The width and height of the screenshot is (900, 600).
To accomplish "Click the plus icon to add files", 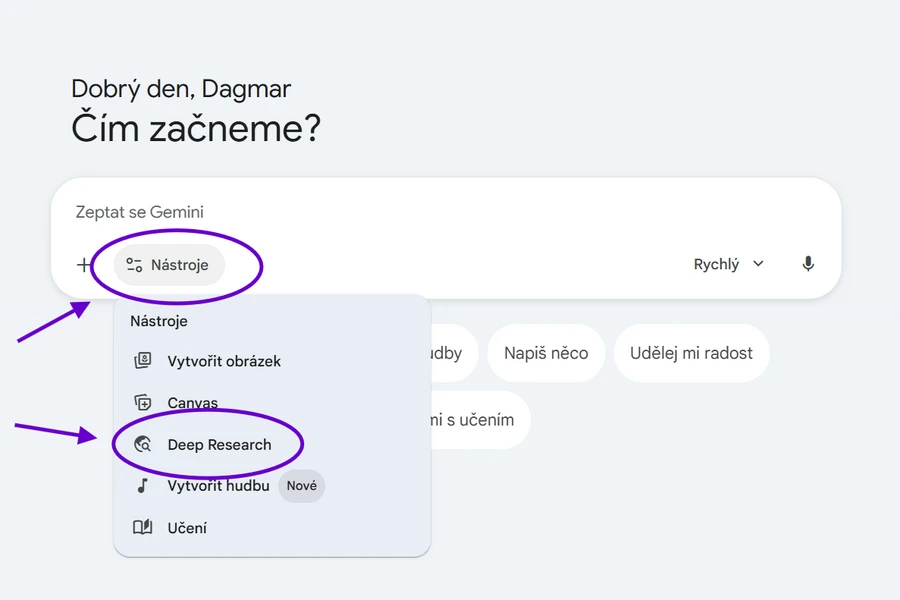I will click(83, 265).
